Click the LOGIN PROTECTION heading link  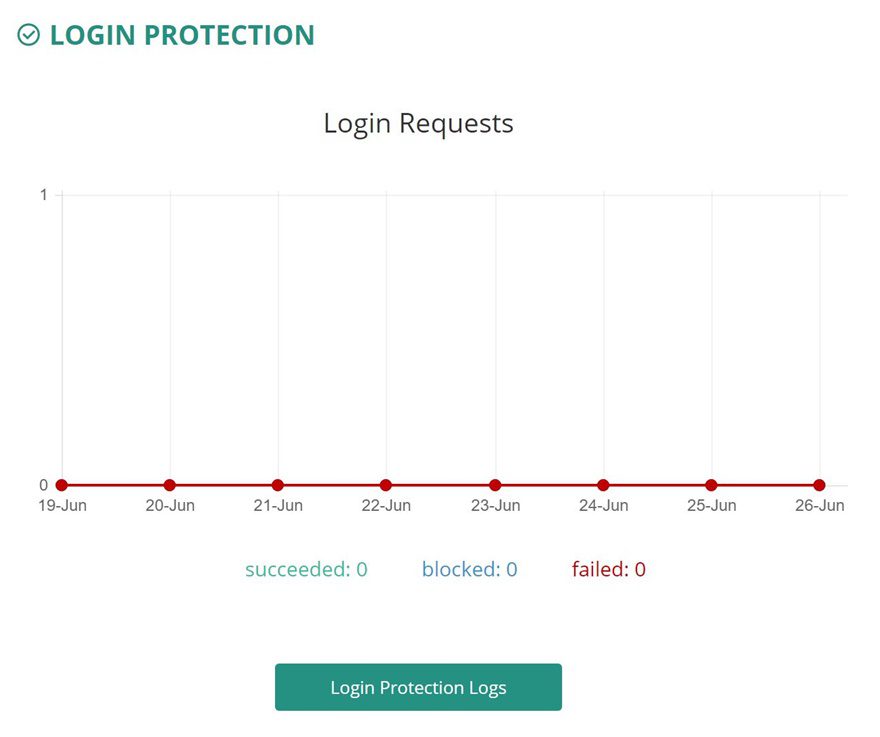180,34
